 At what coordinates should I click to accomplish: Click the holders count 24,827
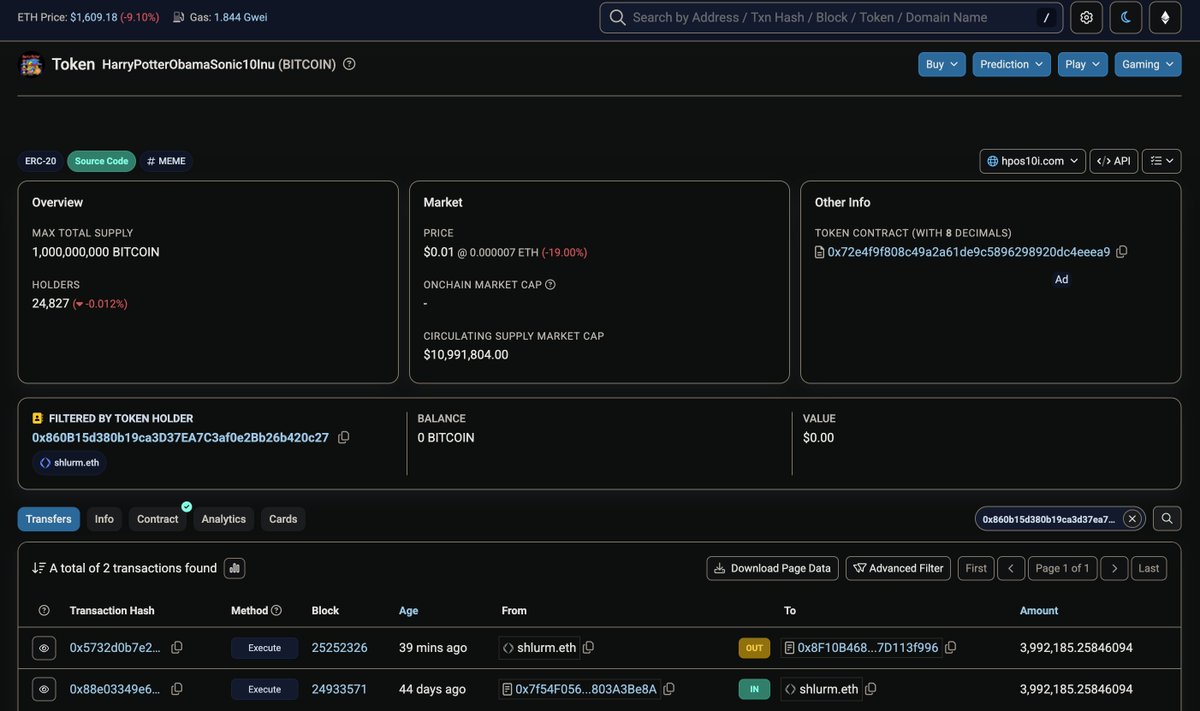(x=51, y=303)
